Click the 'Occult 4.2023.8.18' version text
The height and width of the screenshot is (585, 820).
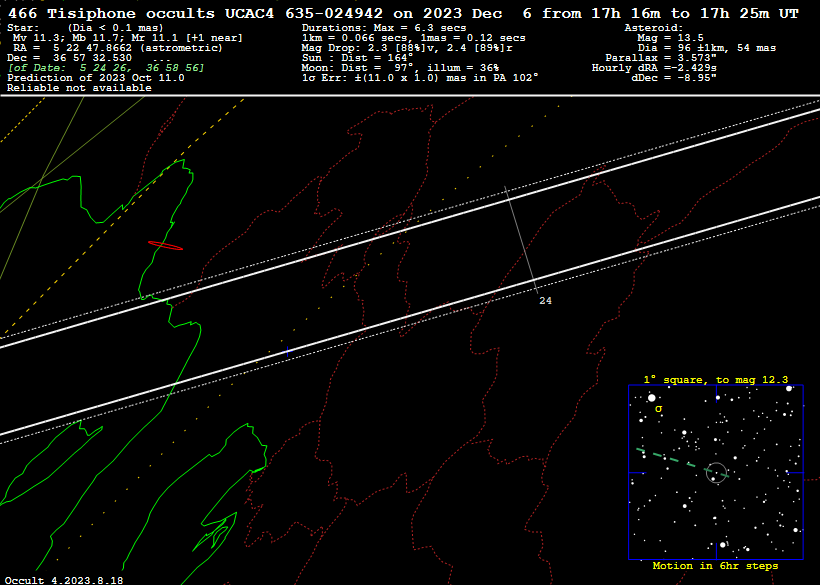(x=64, y=580)
